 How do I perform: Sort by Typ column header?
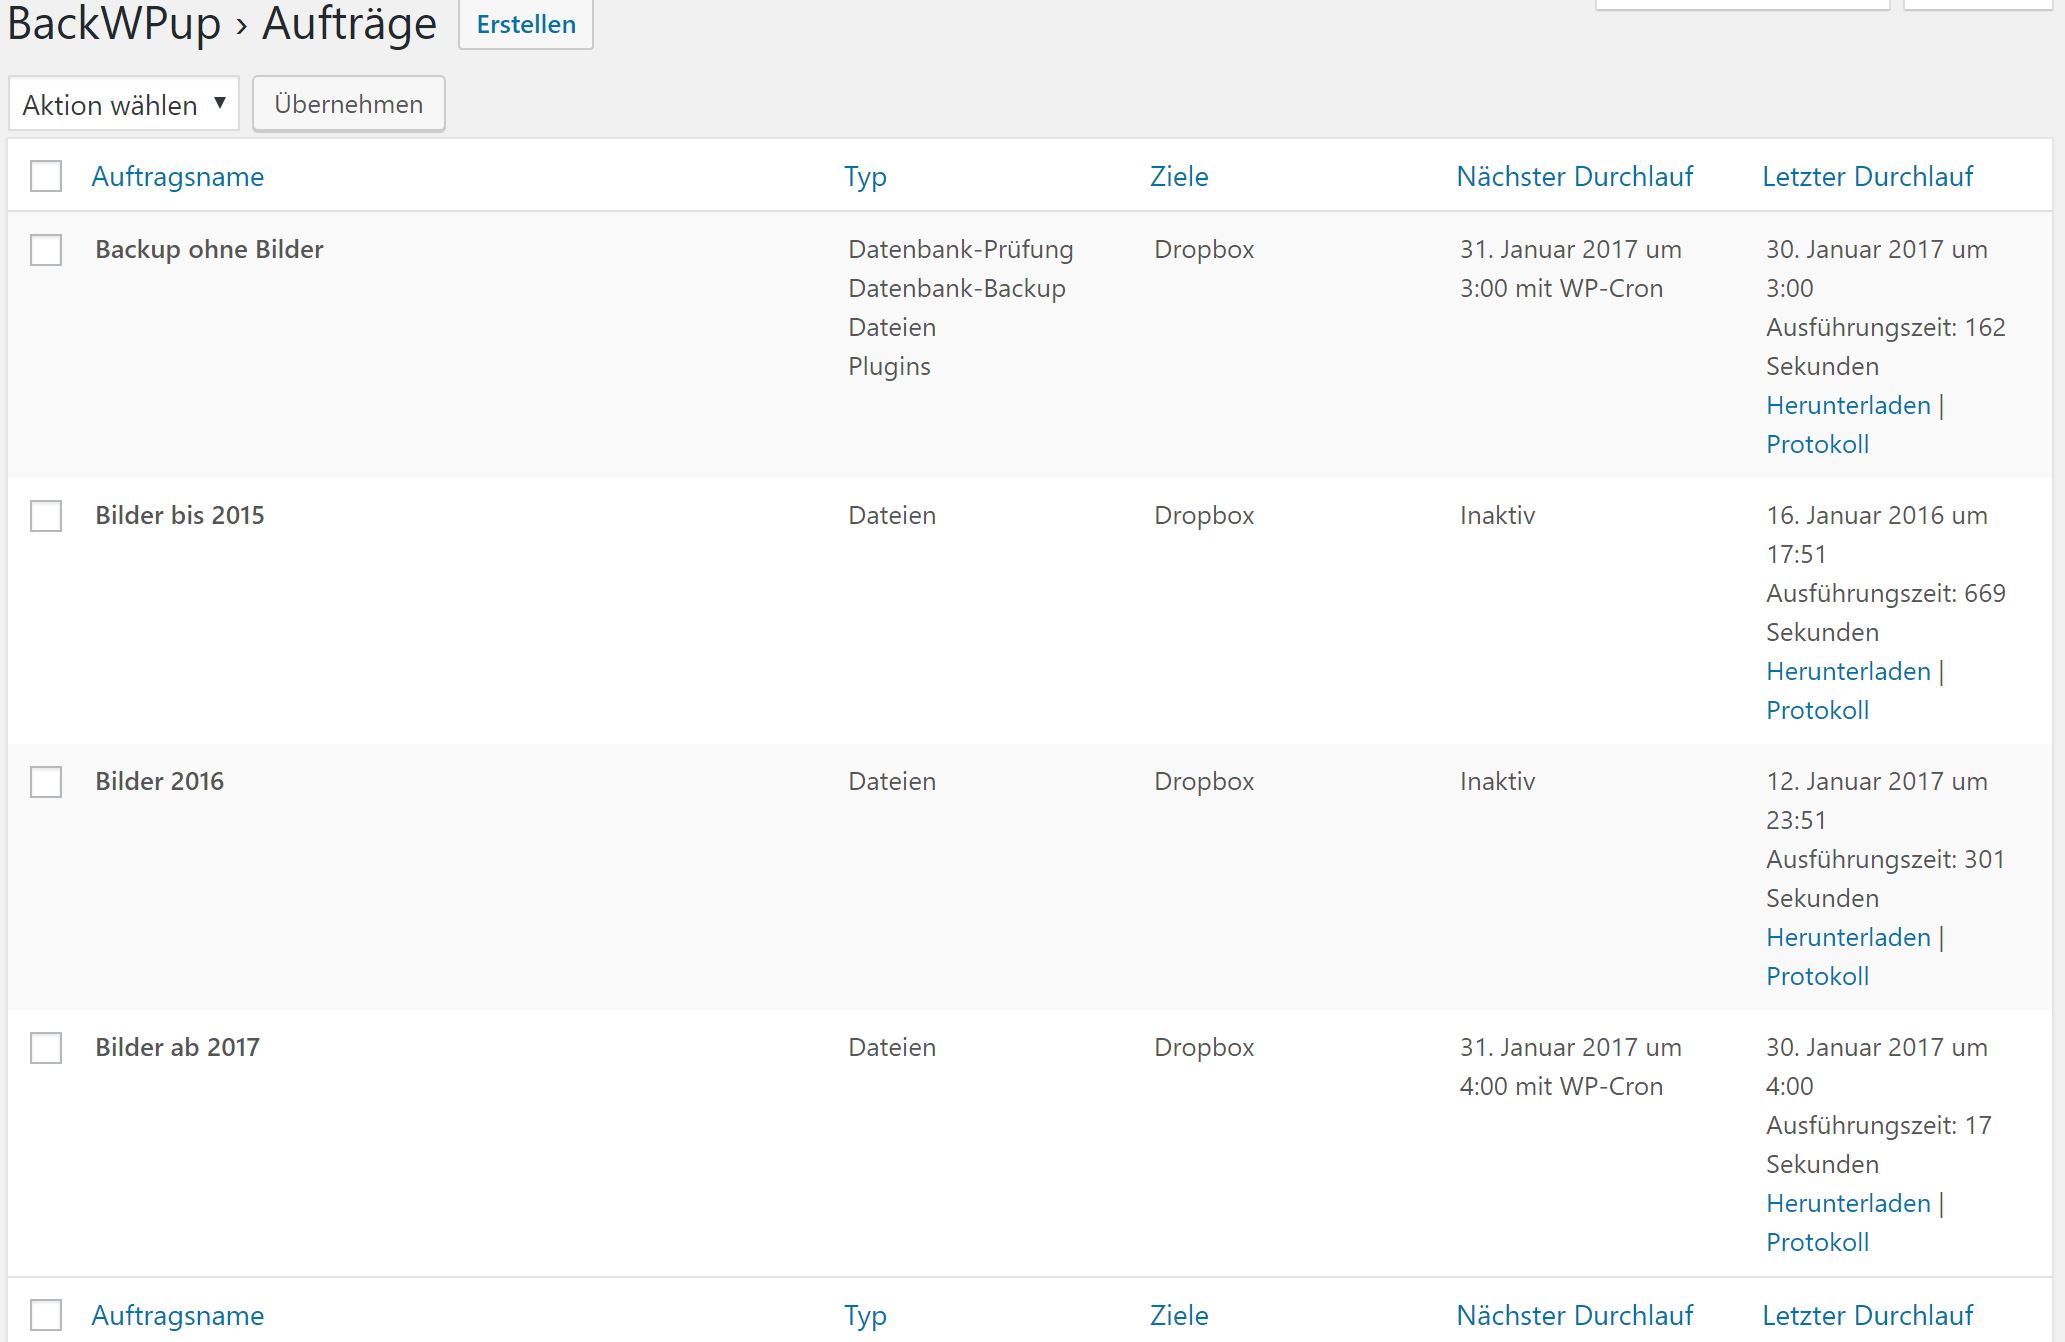tap(865, 177)
